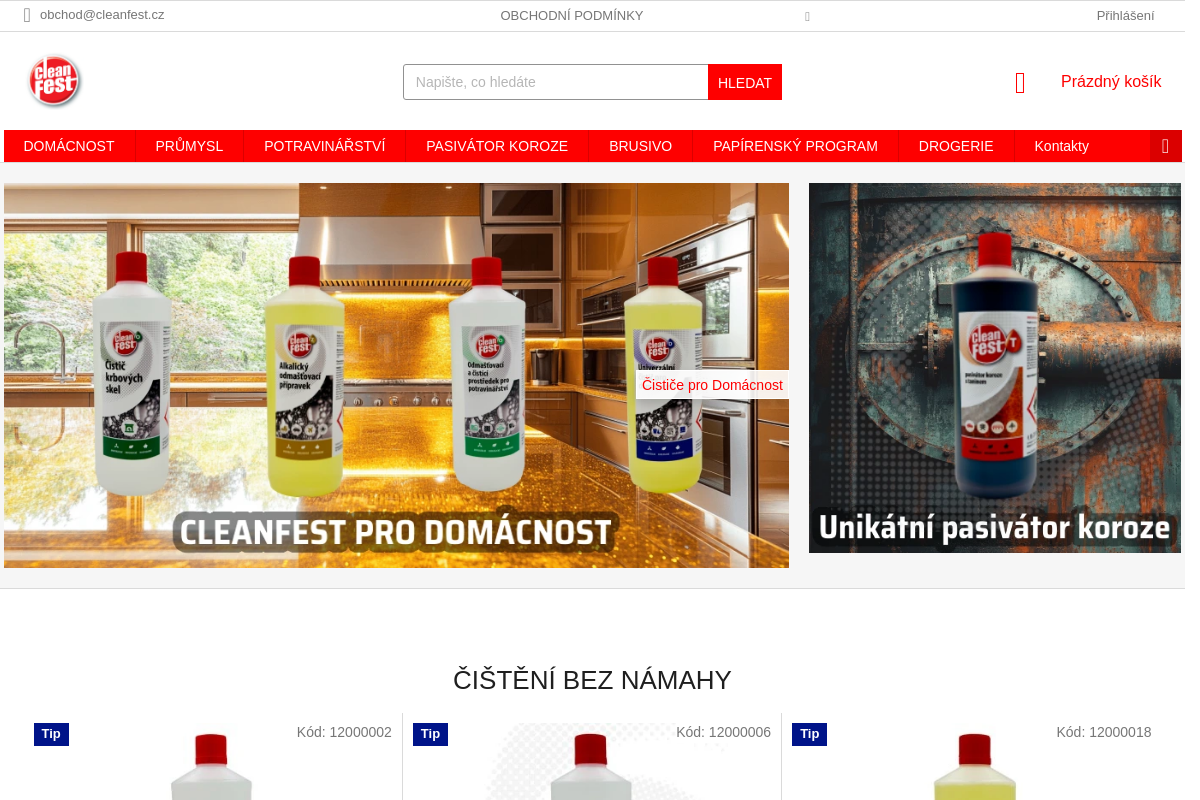
Task: Click Čističe pro Domácnost banner label
Action: 712,385
